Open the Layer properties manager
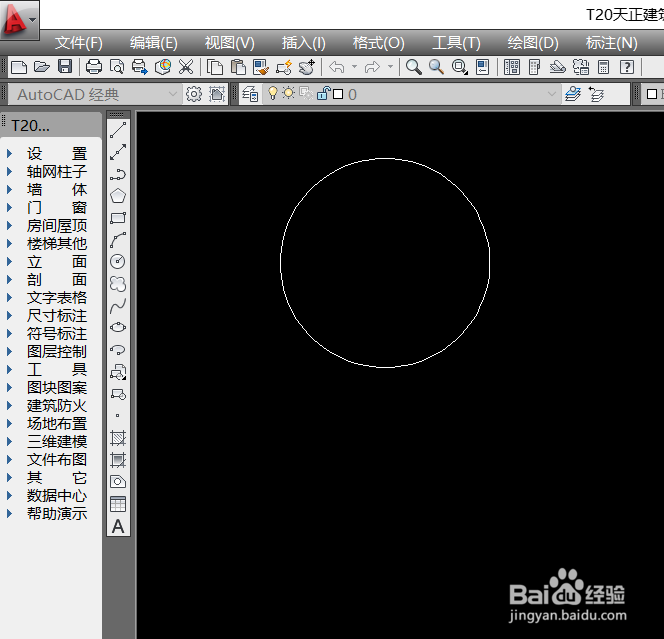The image size is (664, 639). pyautogui.click(x=250, y=94)
